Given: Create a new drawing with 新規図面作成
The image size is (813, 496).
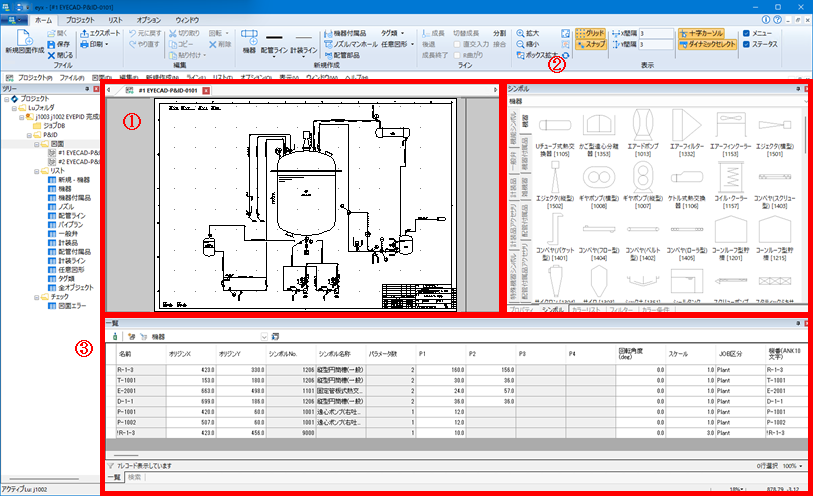Looking at the screenshot, I should pyautogui.click(x=24, y=42).
